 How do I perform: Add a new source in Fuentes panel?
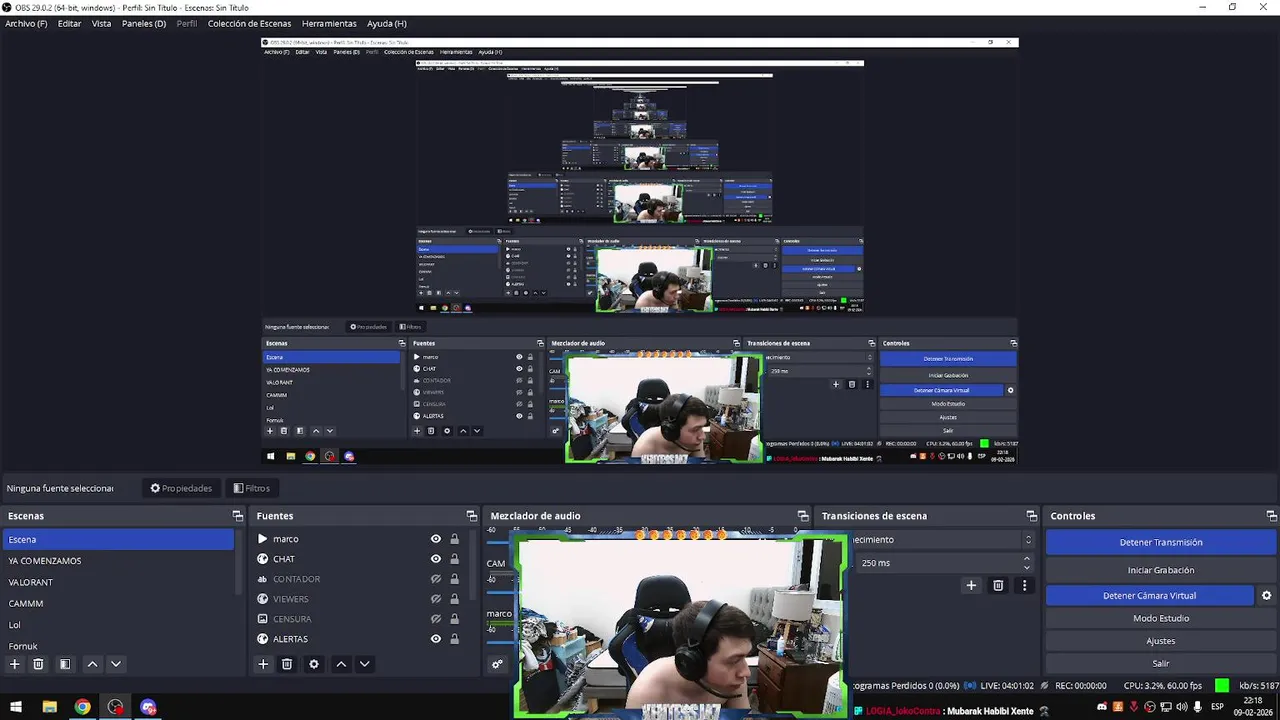263,664
